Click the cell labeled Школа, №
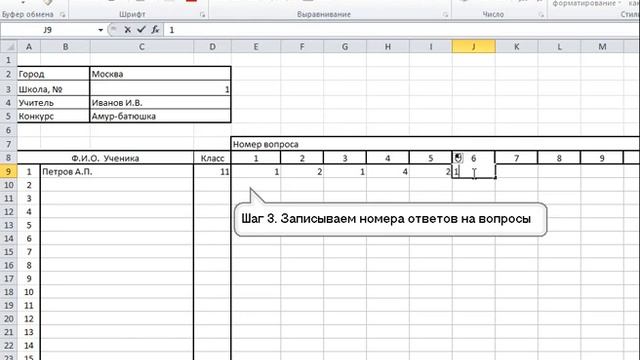Image resolution: width=640 pixels, height=360 pixels. [x=53, y=89]
